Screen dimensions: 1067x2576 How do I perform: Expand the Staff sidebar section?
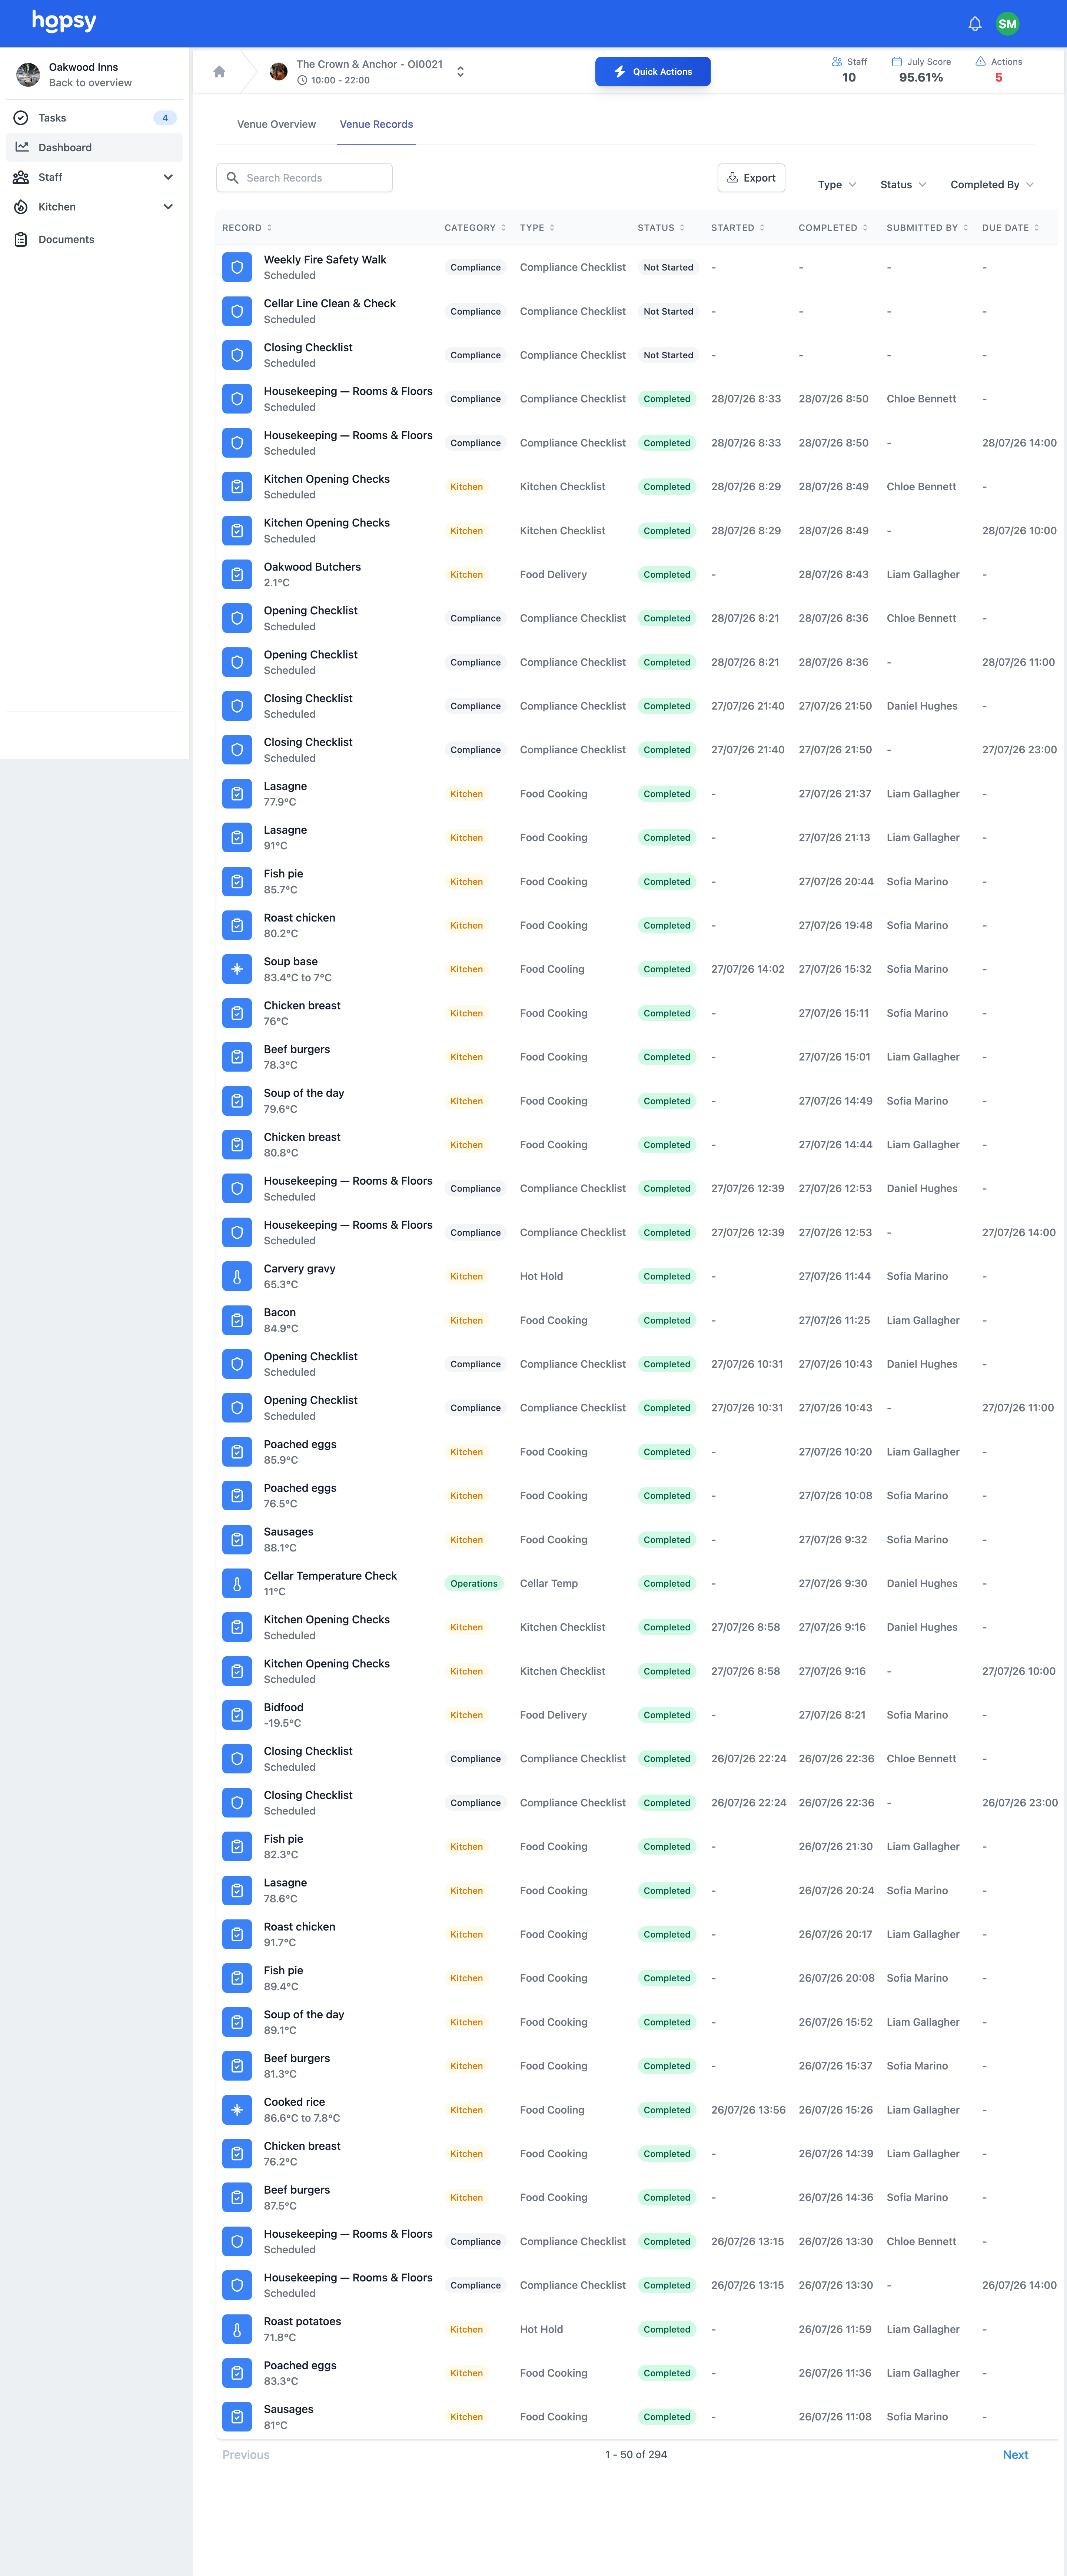pyautogui.click(x=168, y=177)
